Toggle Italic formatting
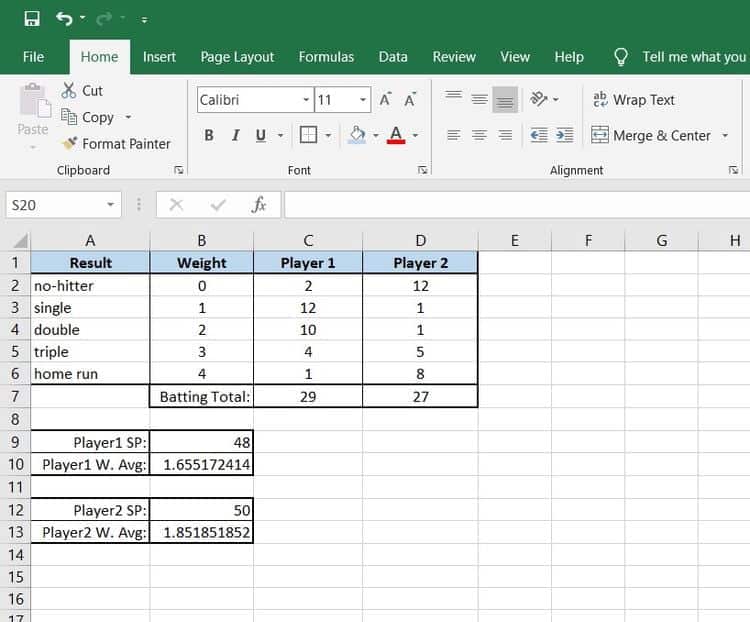750x622 pixels. [x=235, y=135]
